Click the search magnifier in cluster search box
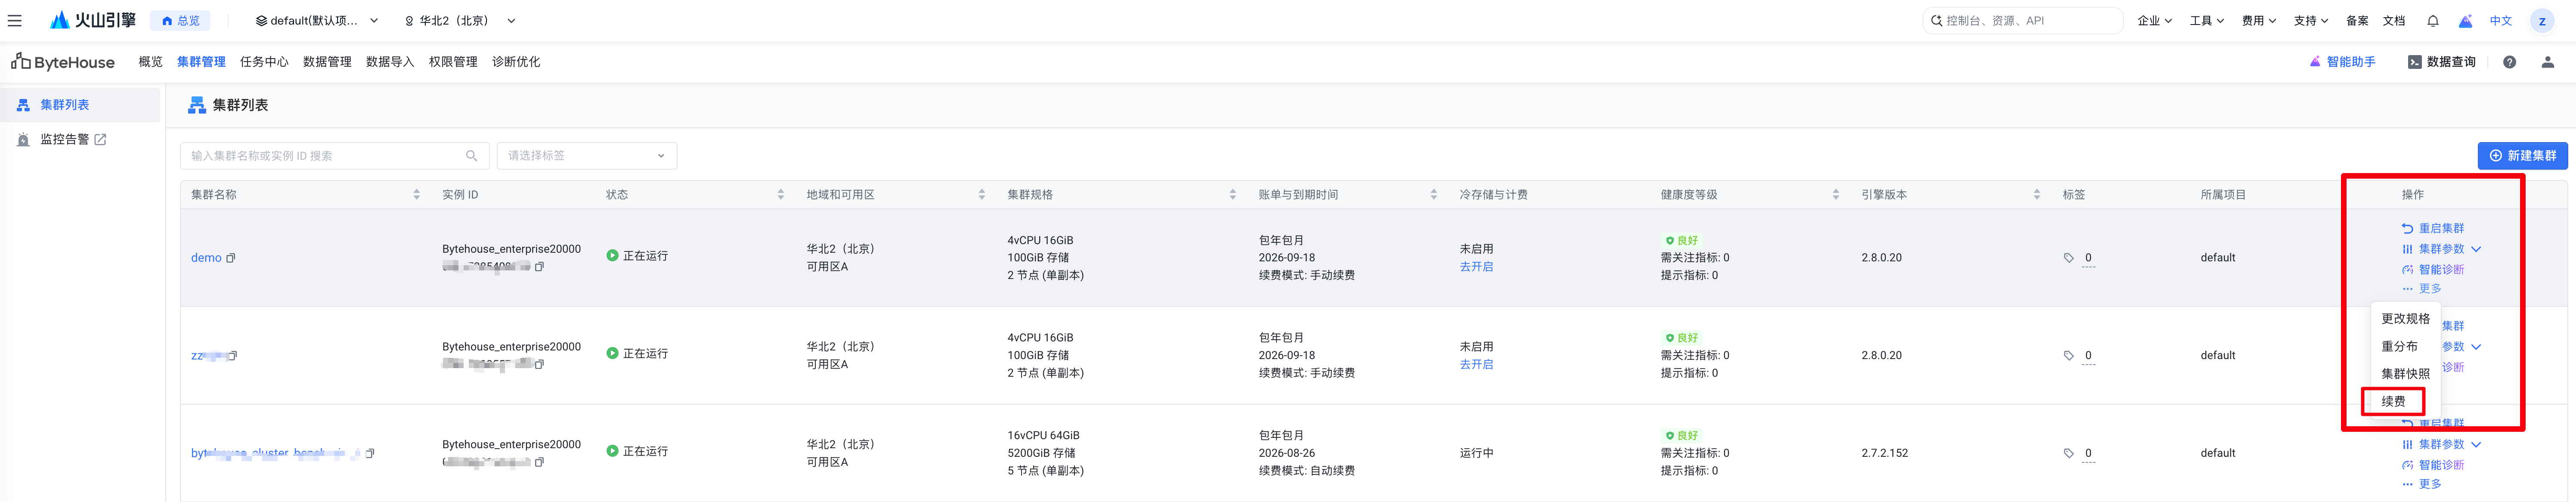This screenshot has width=2576, height=502. click(471, 156)
